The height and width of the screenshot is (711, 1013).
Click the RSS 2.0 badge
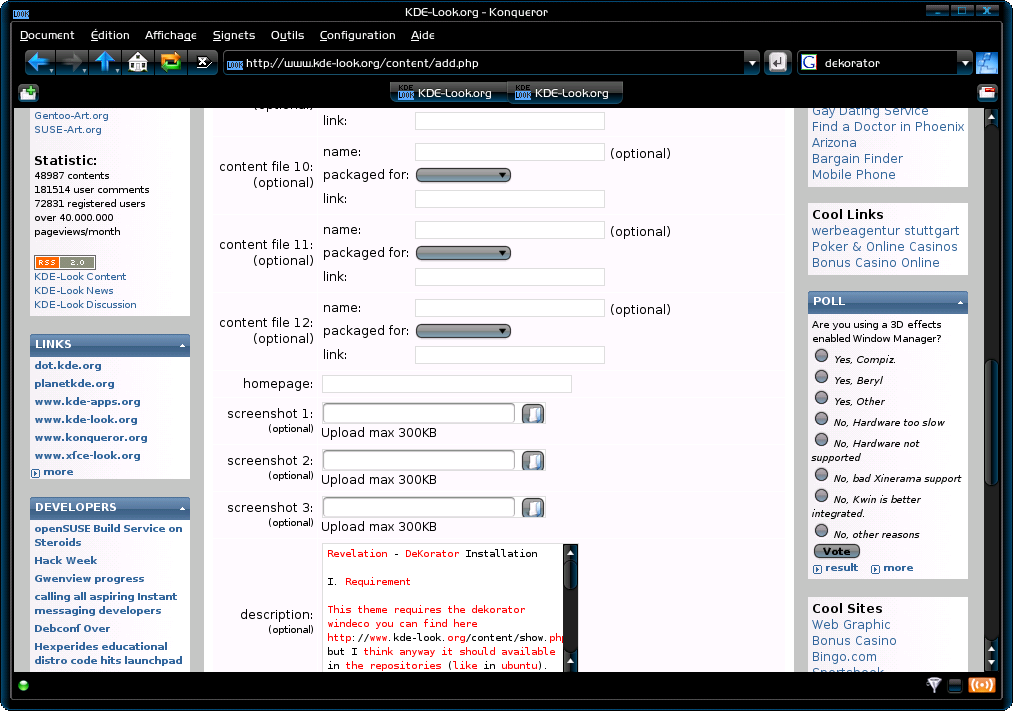click(65, 262)
